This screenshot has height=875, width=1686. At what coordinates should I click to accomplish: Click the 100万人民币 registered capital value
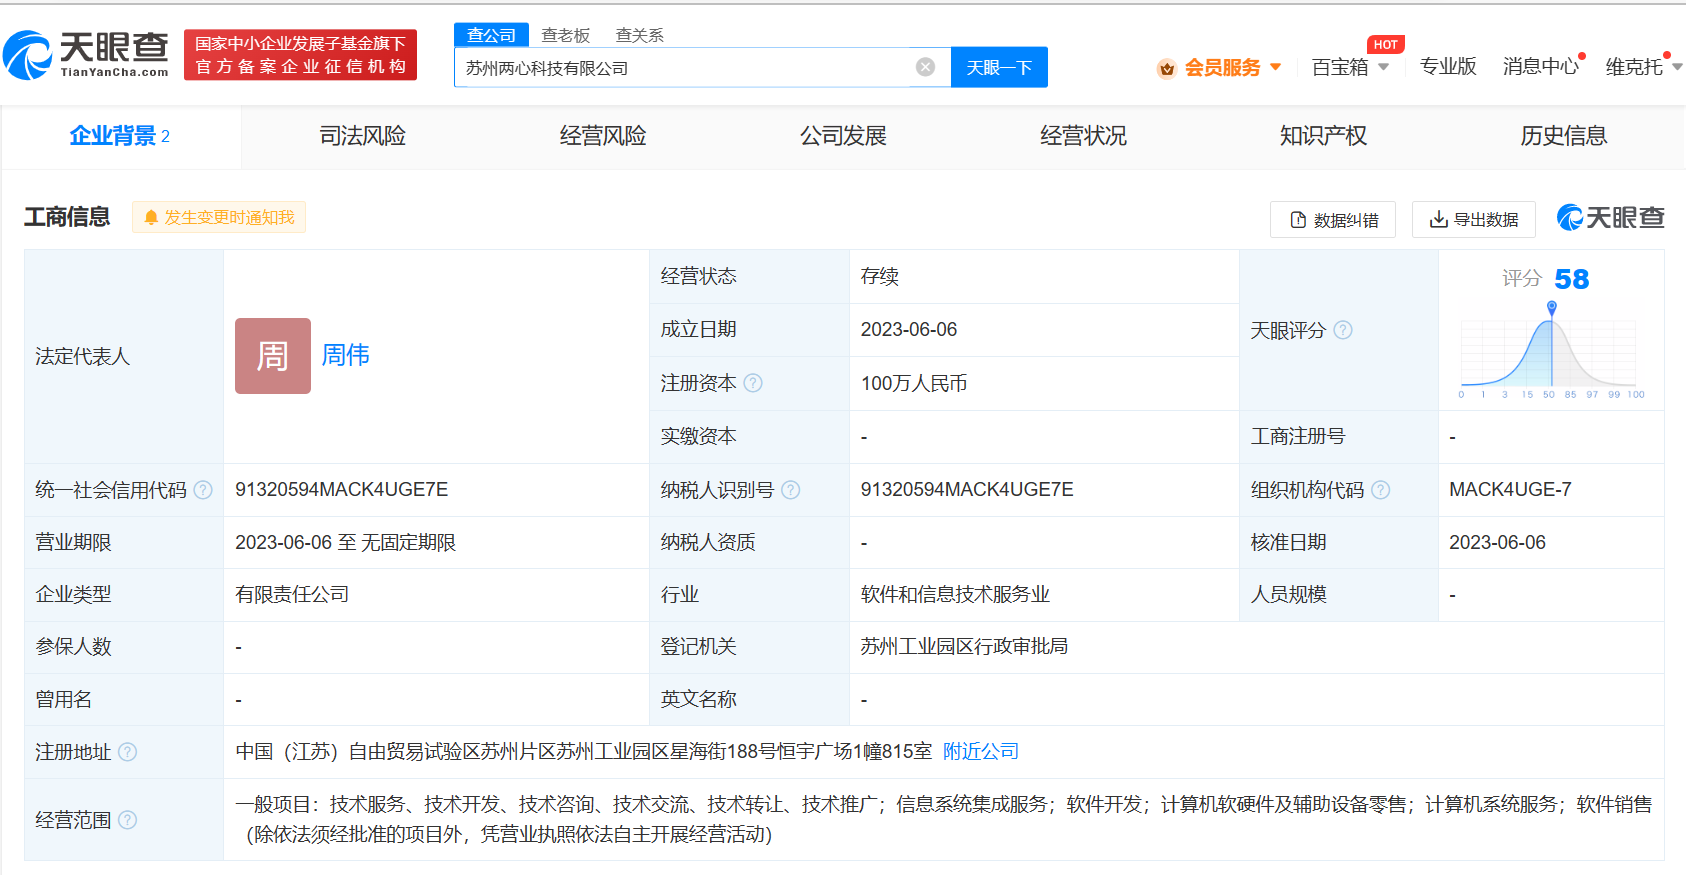click(x=914, y=384)
